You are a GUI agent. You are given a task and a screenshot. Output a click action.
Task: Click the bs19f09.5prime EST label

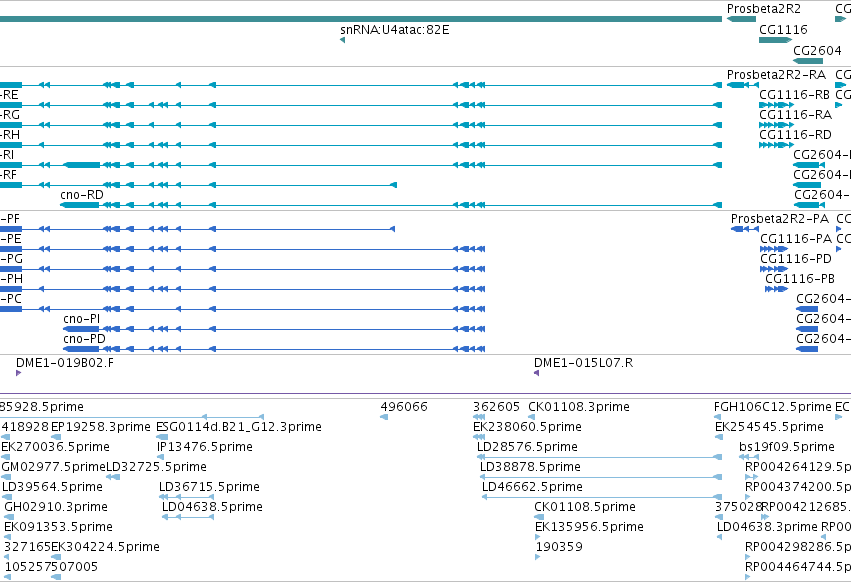click(787, 447)
